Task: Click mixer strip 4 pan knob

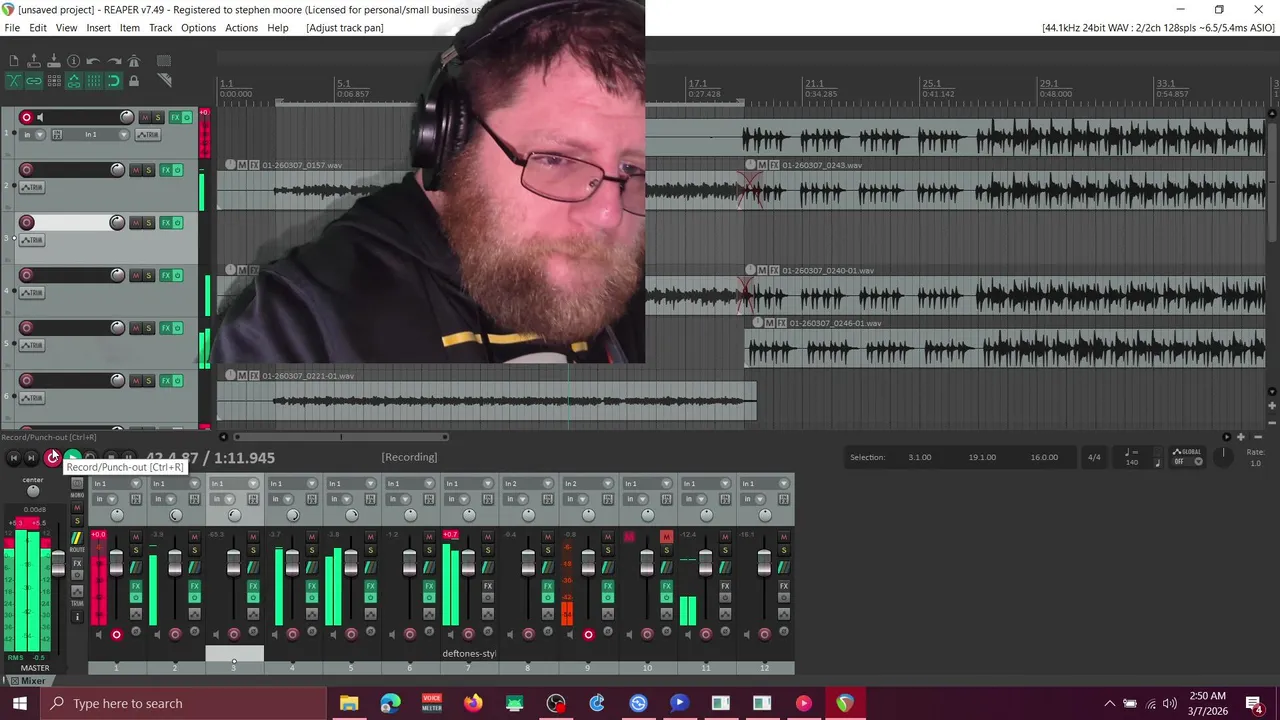Action: click(293, 515)
